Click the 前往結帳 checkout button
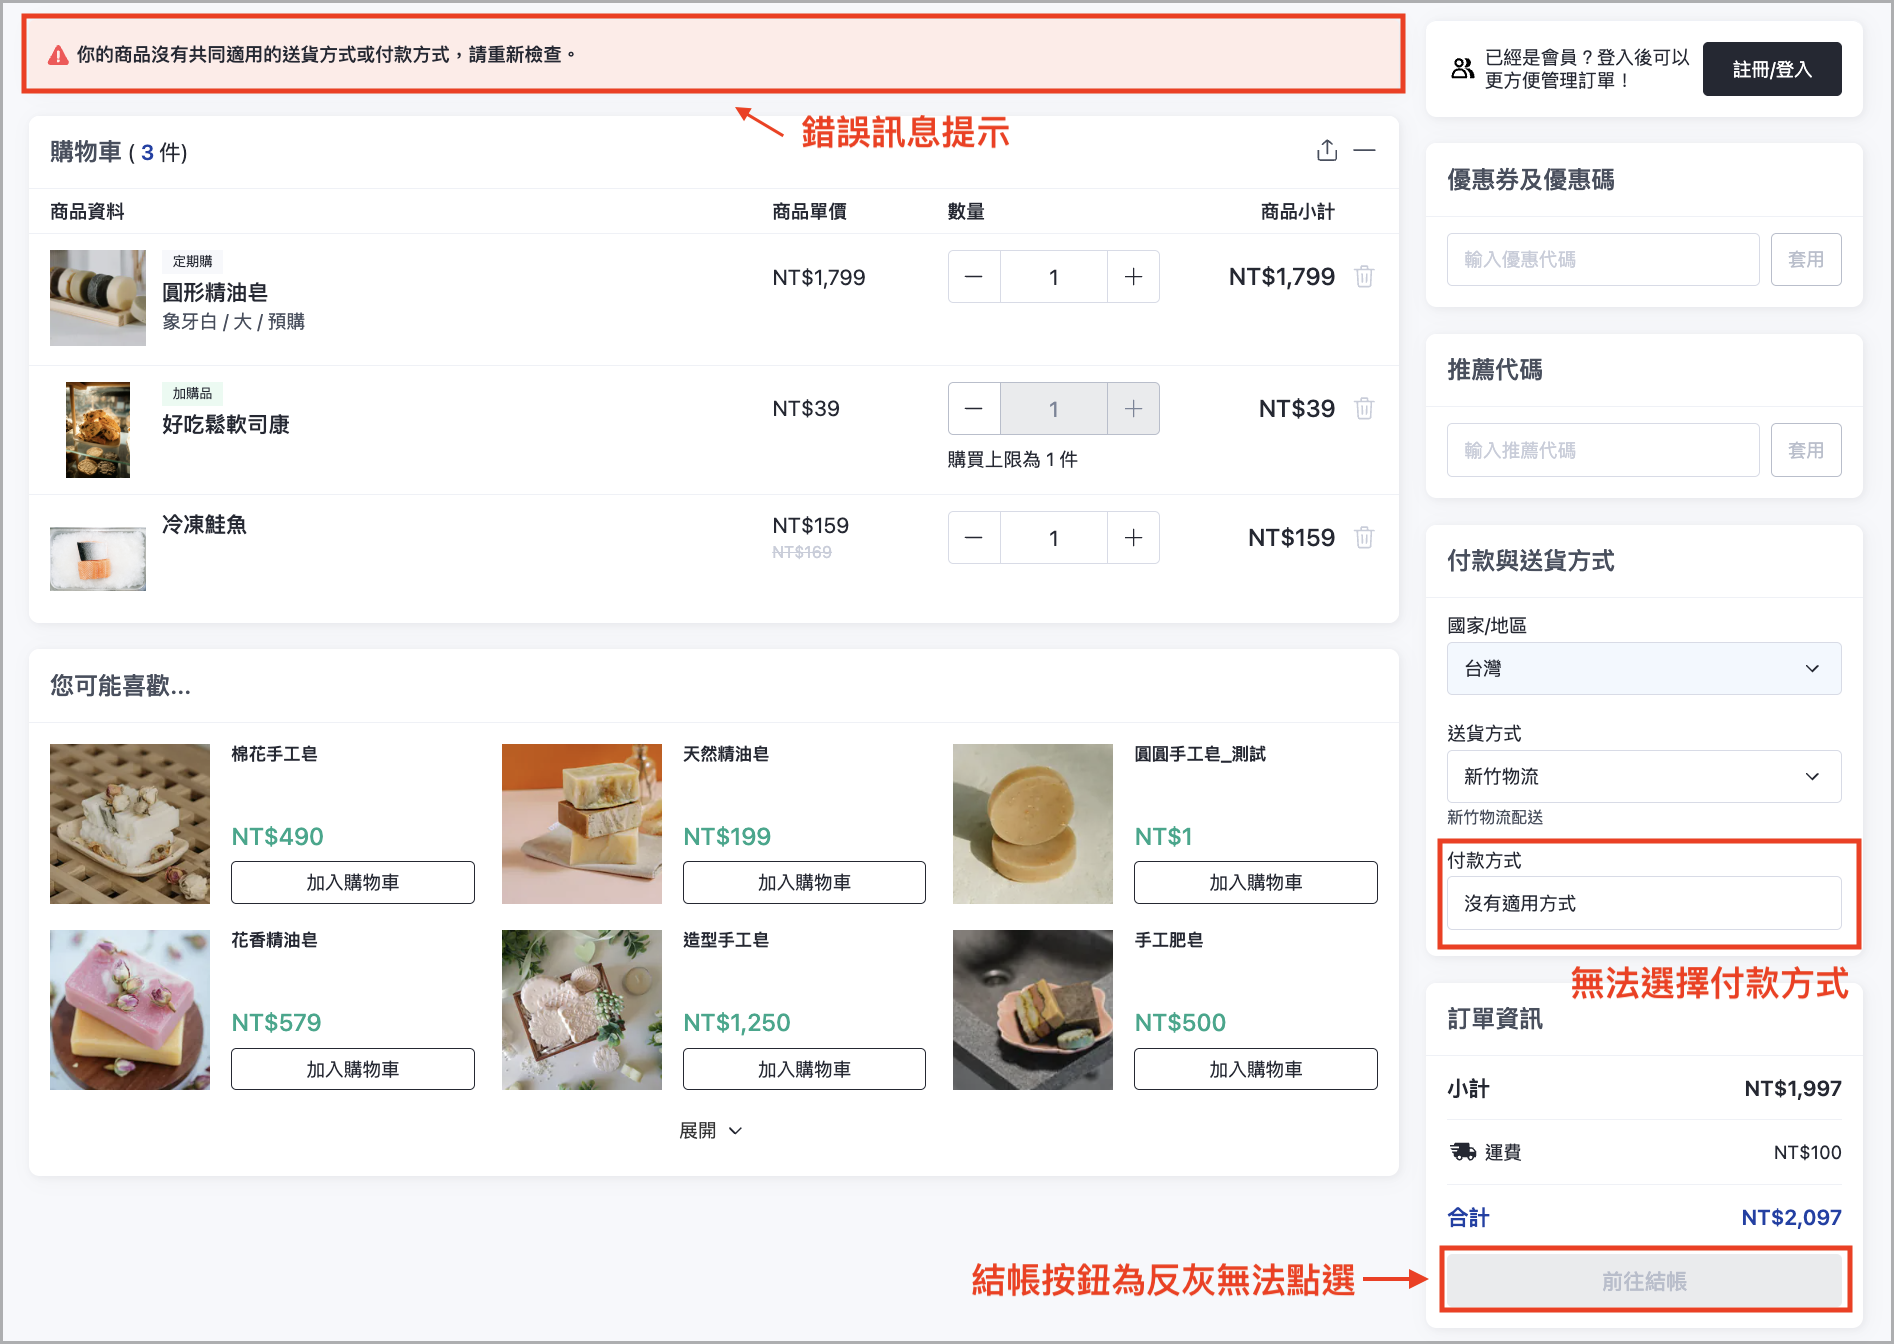1894x1344 pixels. coord(1645,1281)
